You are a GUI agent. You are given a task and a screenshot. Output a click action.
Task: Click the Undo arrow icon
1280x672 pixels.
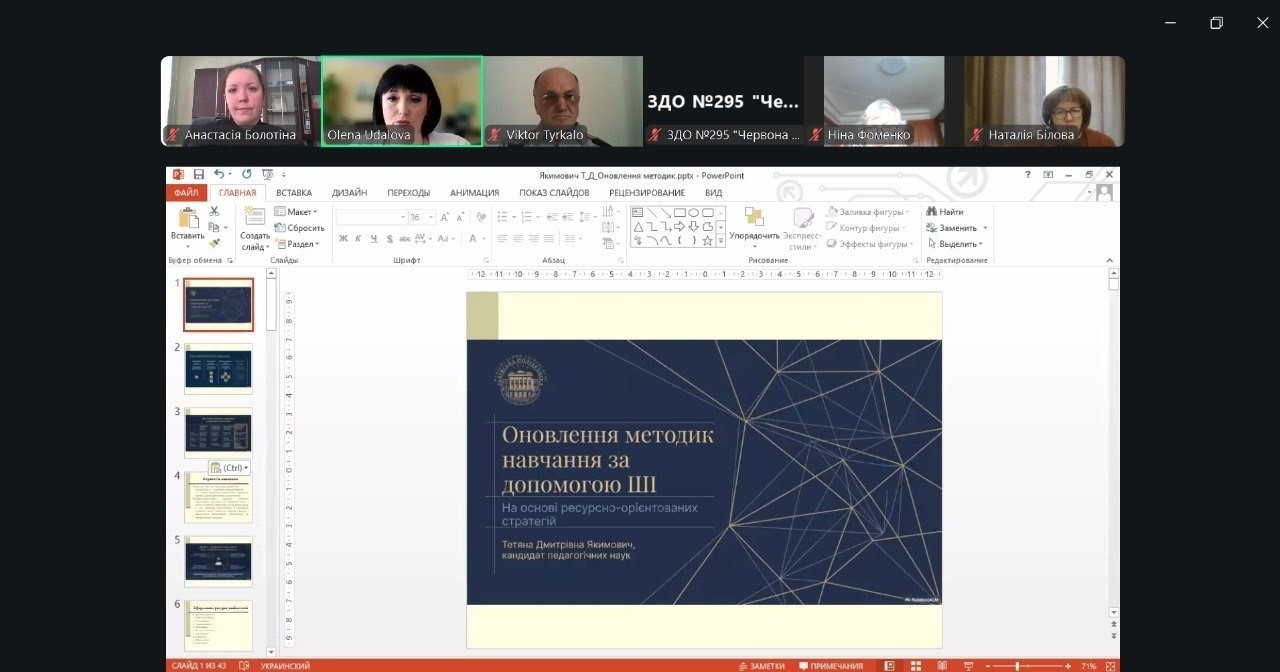[x=219, y=175]
